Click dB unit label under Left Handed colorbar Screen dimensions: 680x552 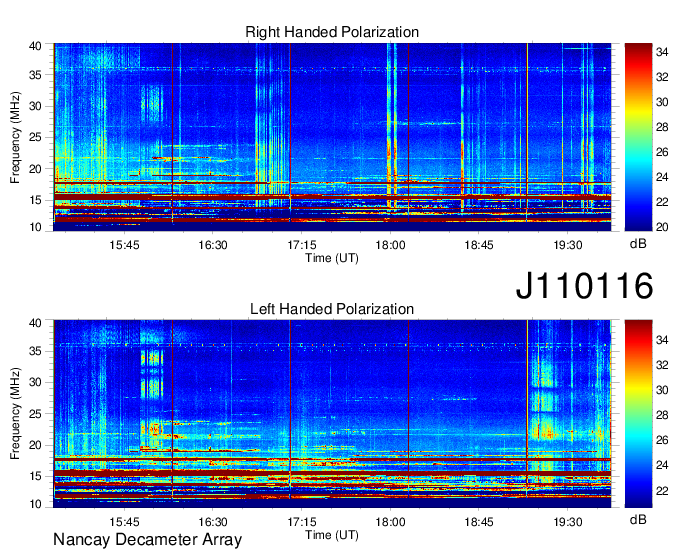pyautogui.click(x=638, y=519)
